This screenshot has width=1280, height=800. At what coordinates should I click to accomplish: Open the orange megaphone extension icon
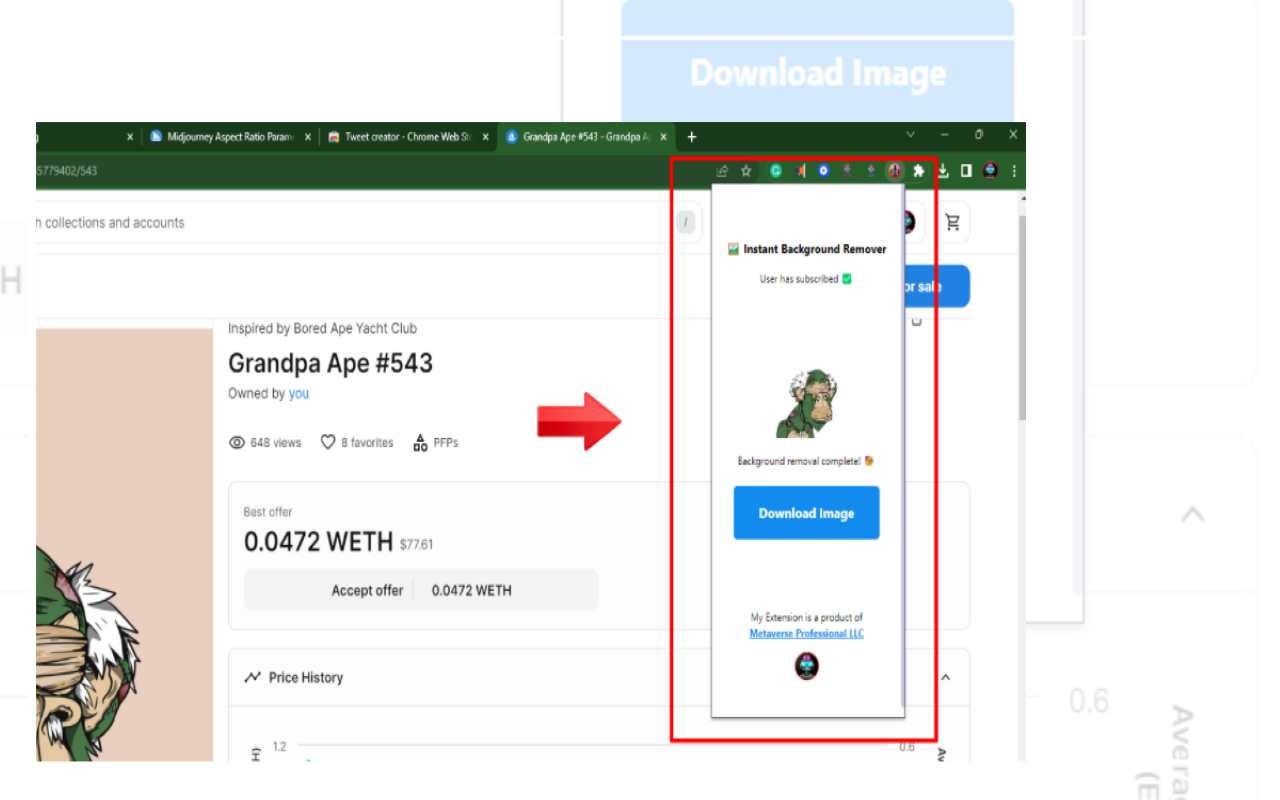pyautogui.click(x=800, y=171)
